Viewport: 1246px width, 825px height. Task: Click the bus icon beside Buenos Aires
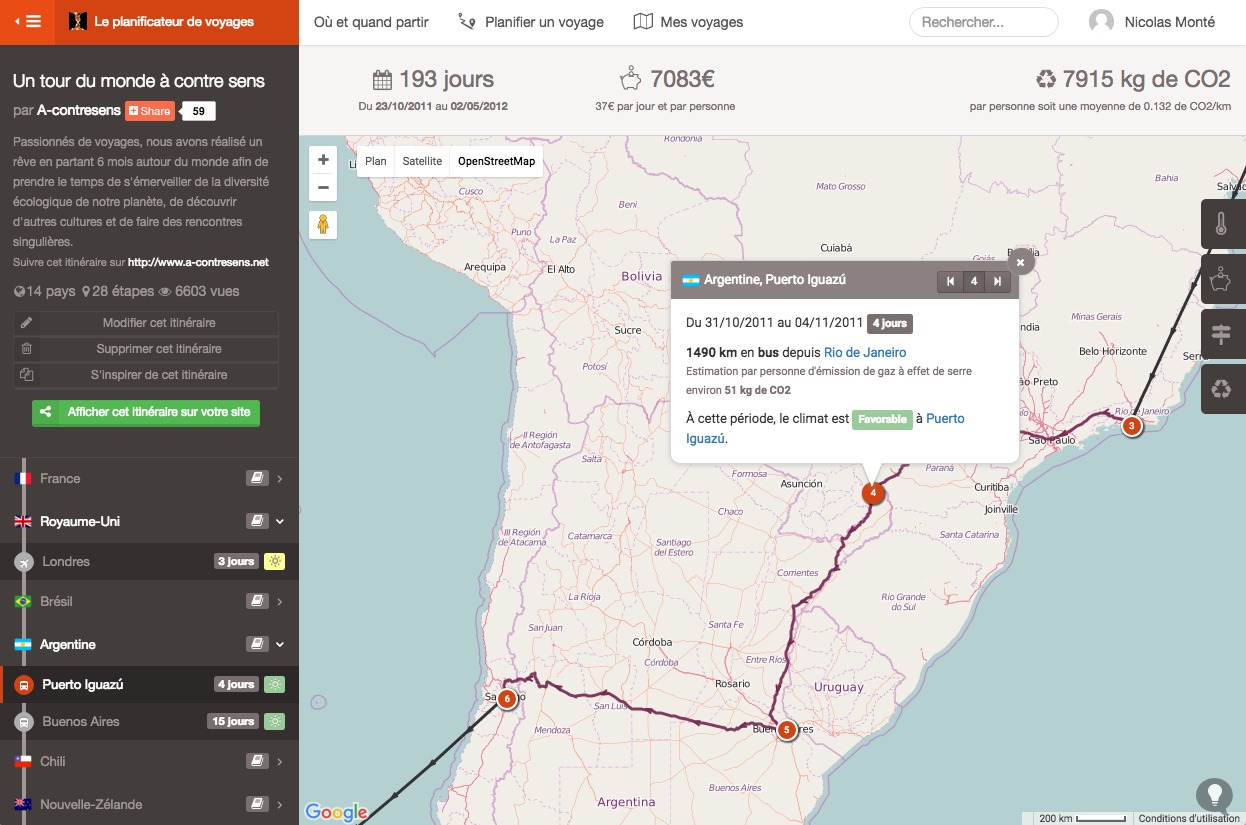[24, 722]
